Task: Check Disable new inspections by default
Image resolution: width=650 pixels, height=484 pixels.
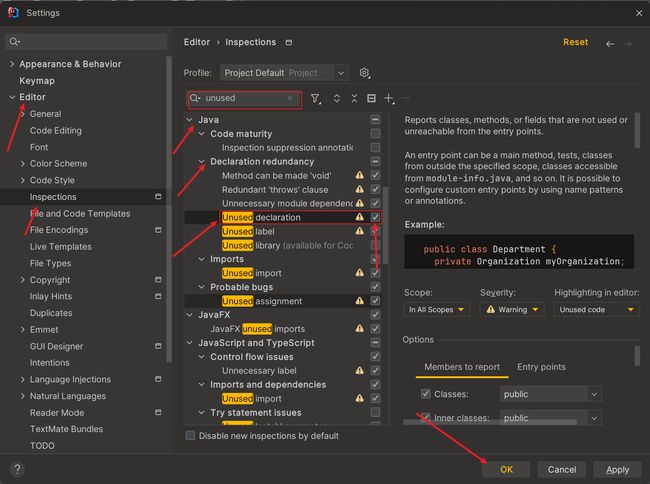Action: click(190, 436)
